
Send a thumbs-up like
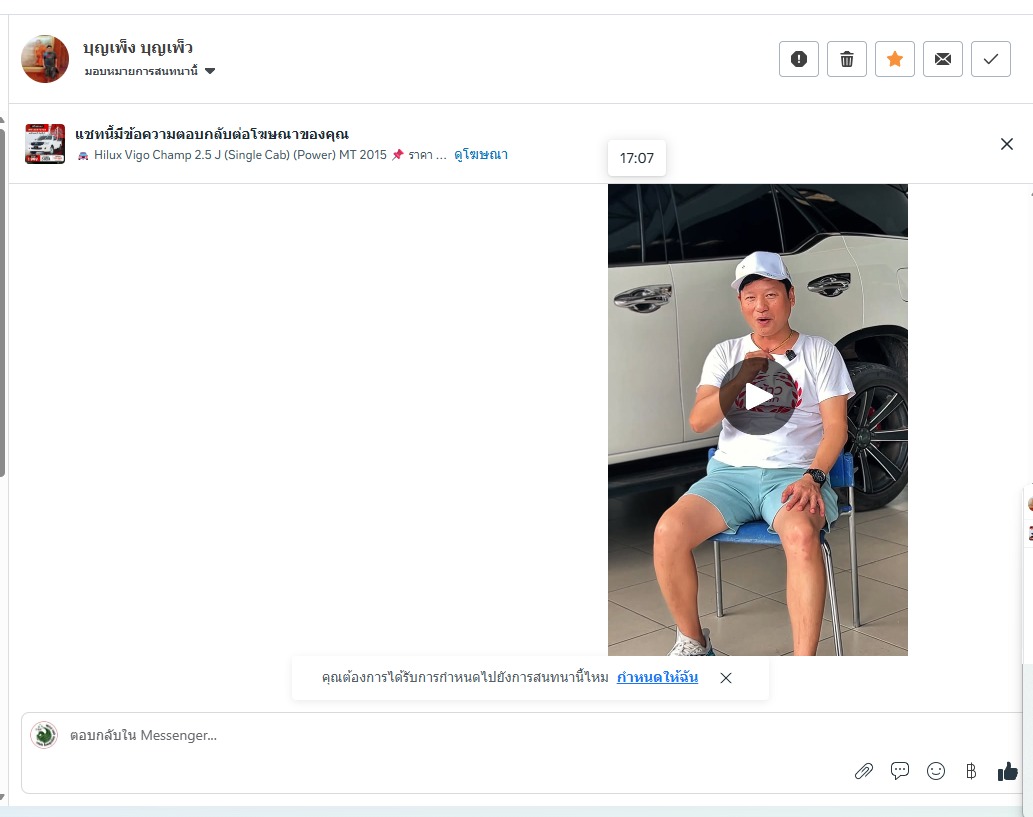[1007, 771]
